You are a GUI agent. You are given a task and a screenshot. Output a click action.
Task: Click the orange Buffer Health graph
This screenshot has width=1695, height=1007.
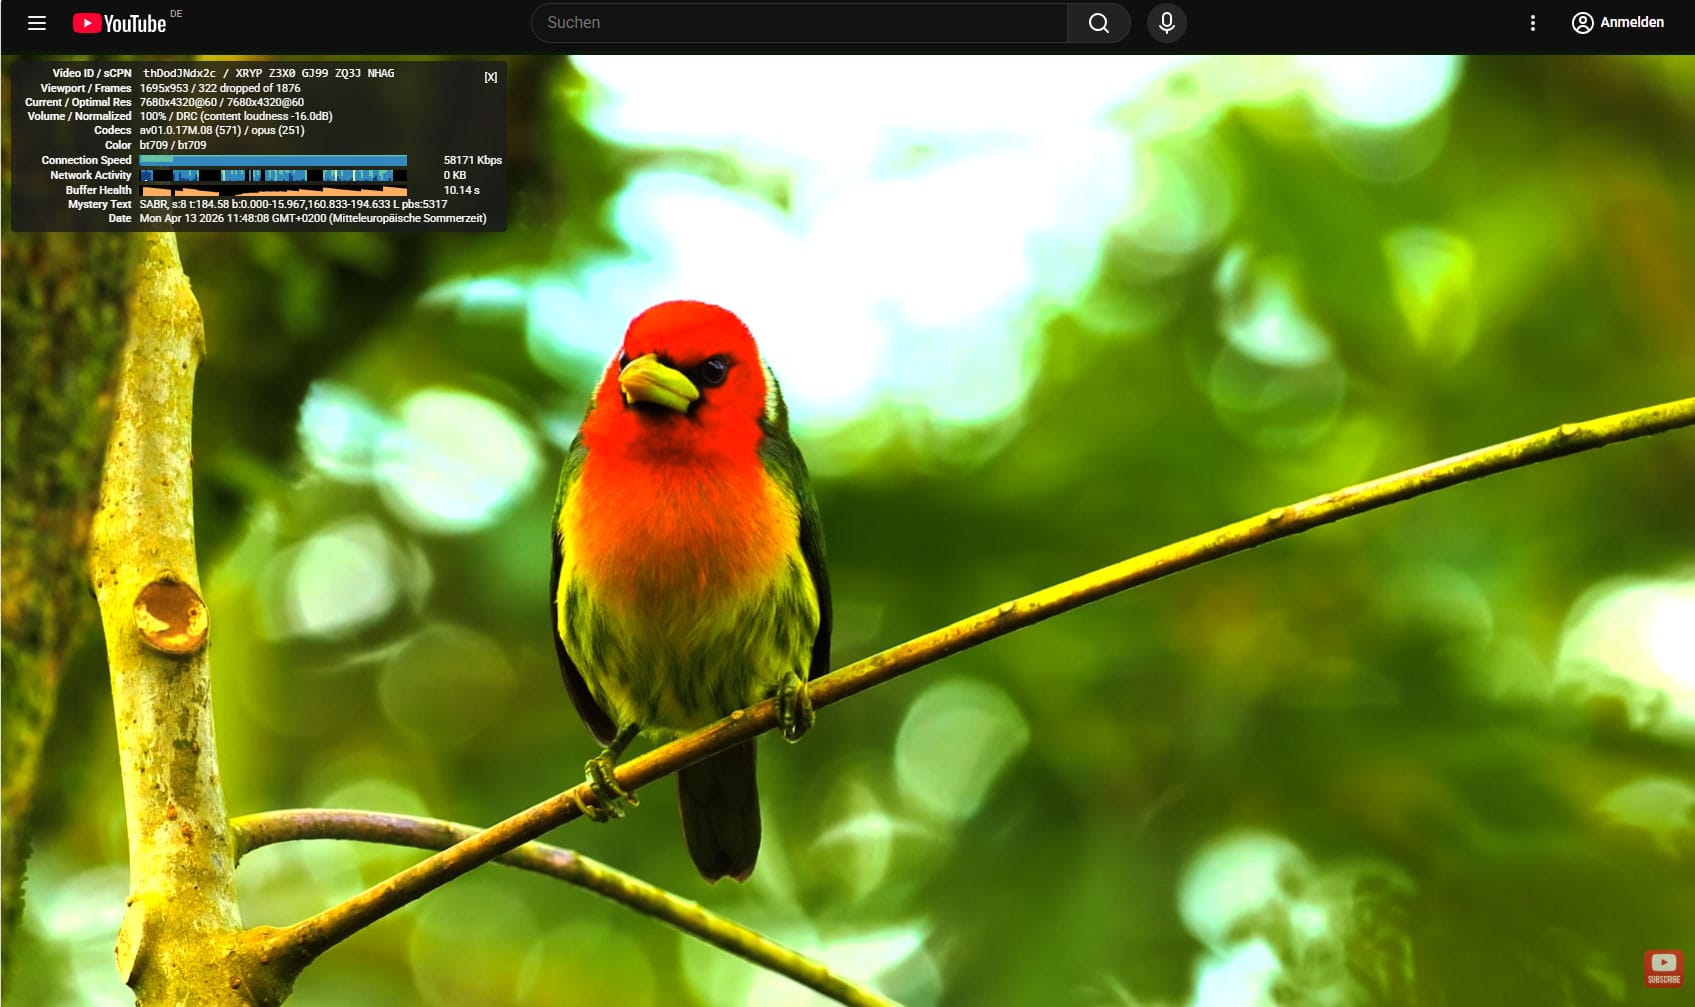[x=273, y=190]
